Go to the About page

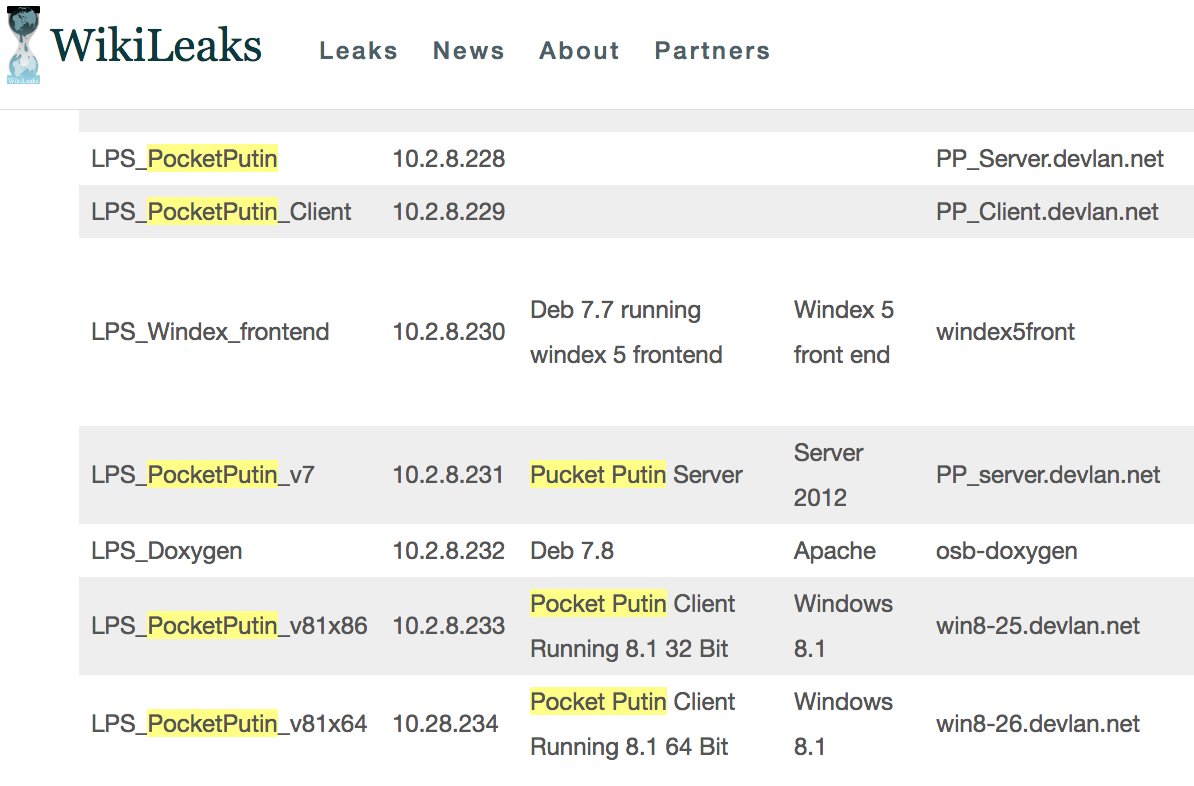coord(579,51)
